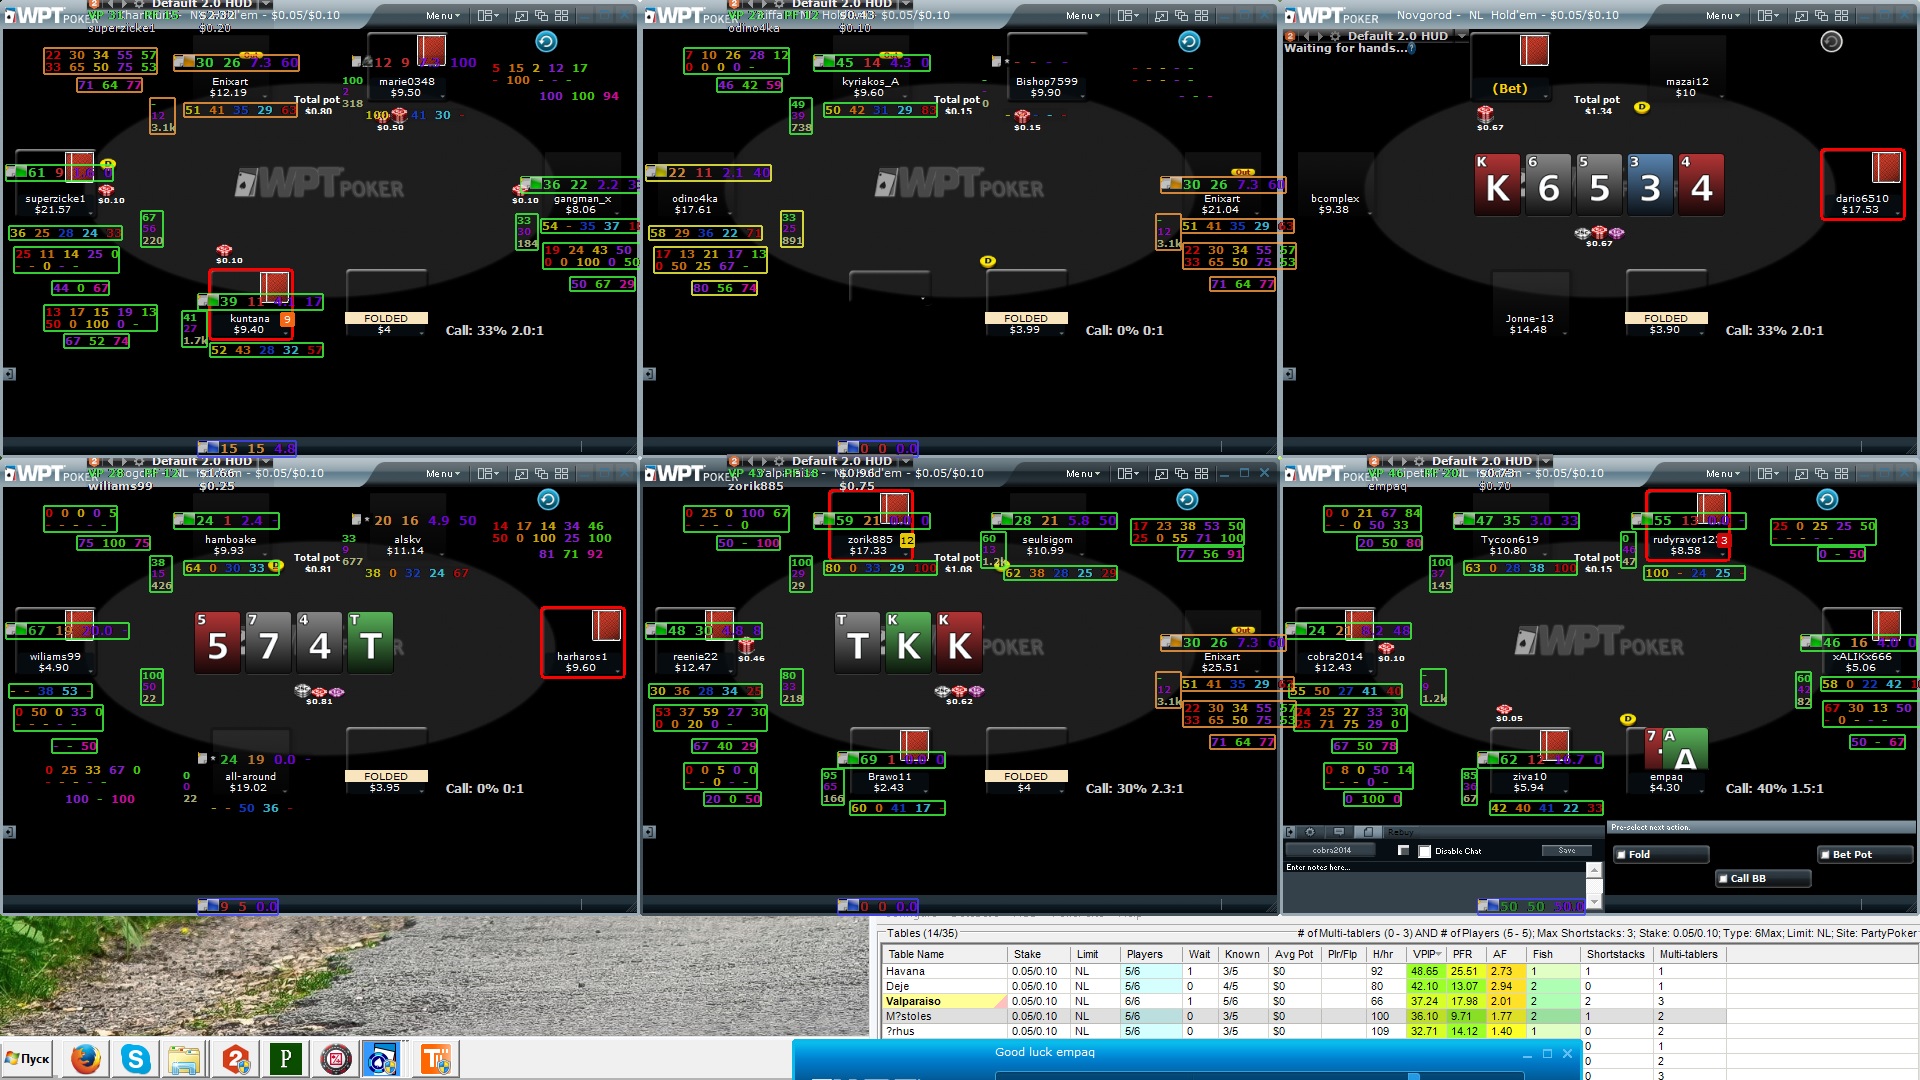Screen dimensions: 1920x1080
Task: Click the cascade windows icon on kyriakos_A table
Action: pyautogui.click(x=1181, y=16)
